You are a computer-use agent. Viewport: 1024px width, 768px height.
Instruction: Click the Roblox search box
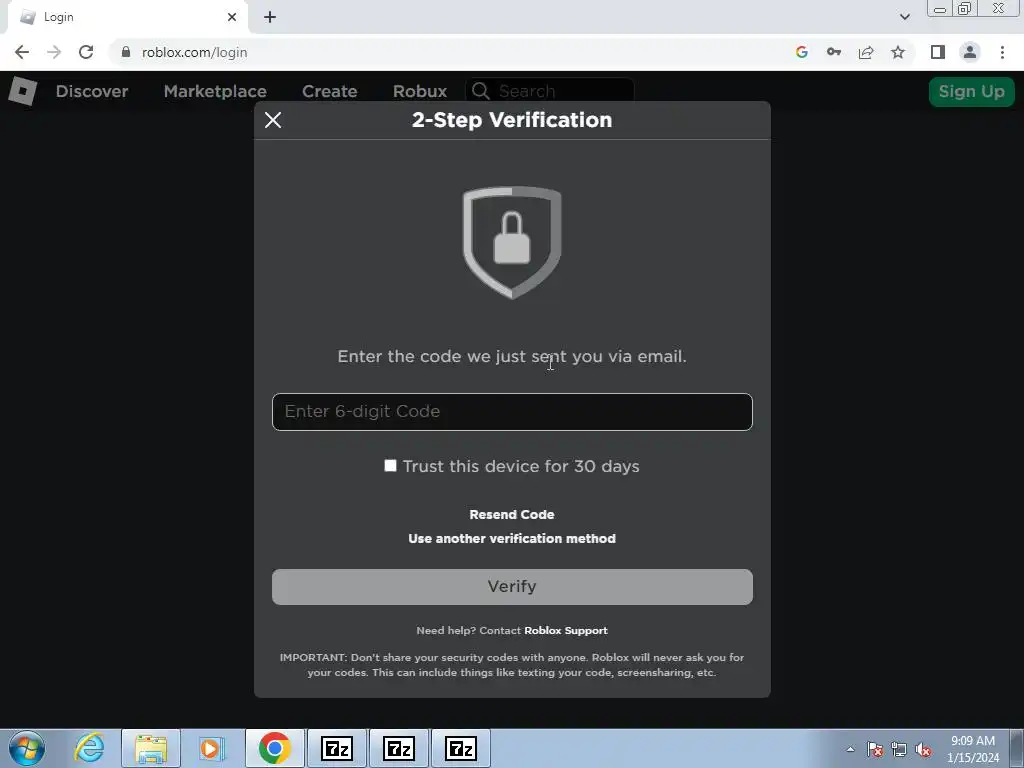point(550,91)
